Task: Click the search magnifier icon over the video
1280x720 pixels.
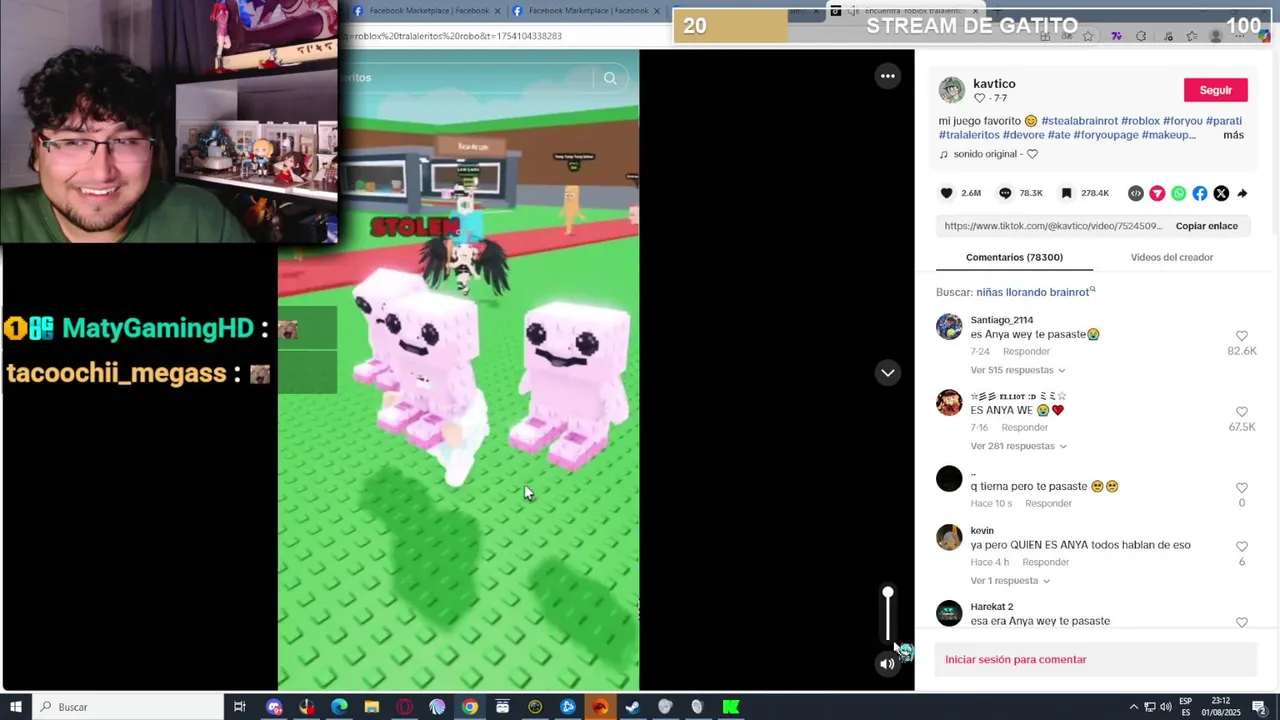Action: coord(610,78)
